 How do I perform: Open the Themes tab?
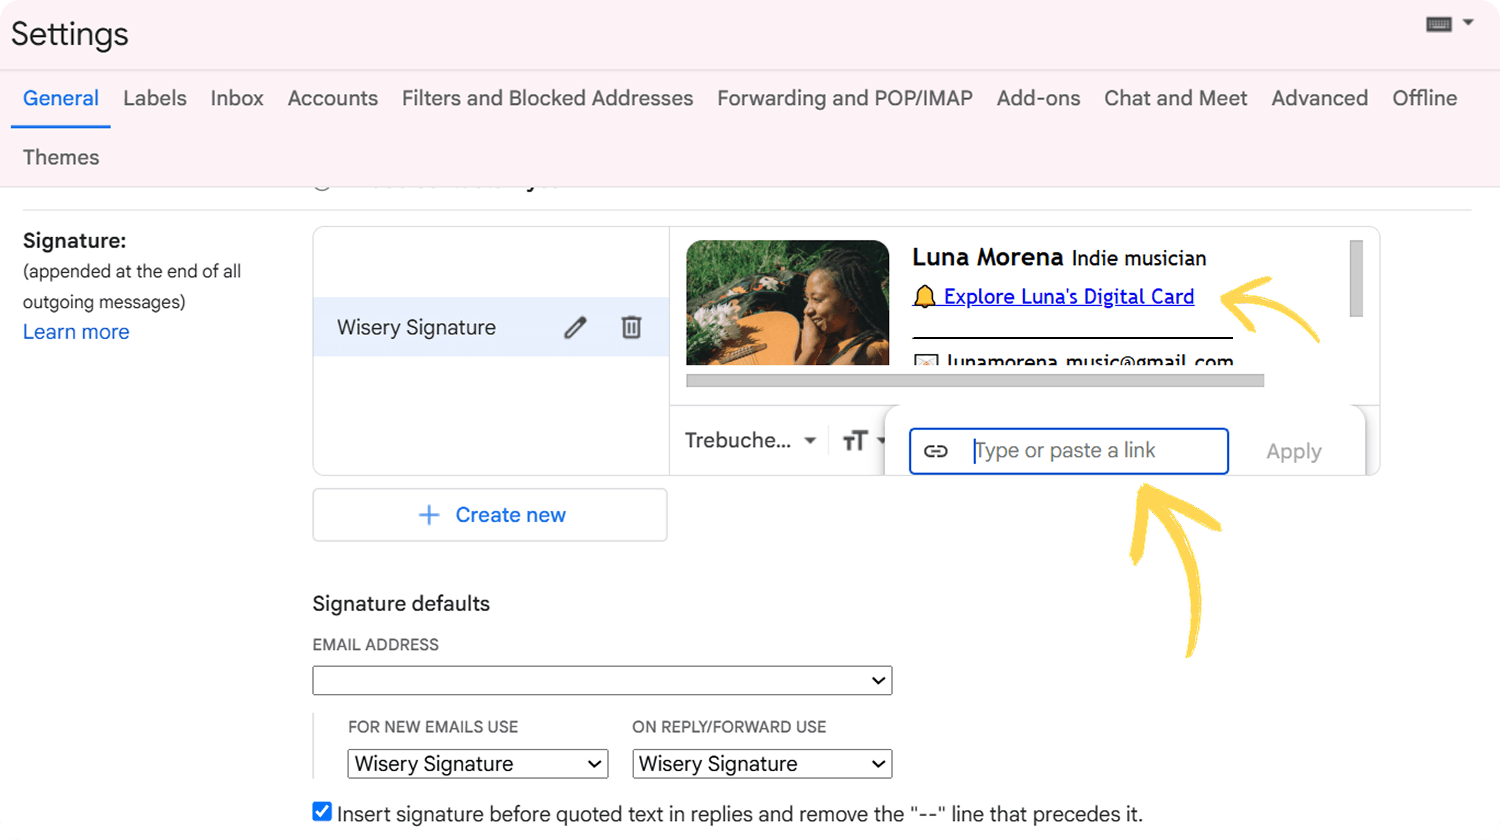pyautogui.click(x=61, y=157)
